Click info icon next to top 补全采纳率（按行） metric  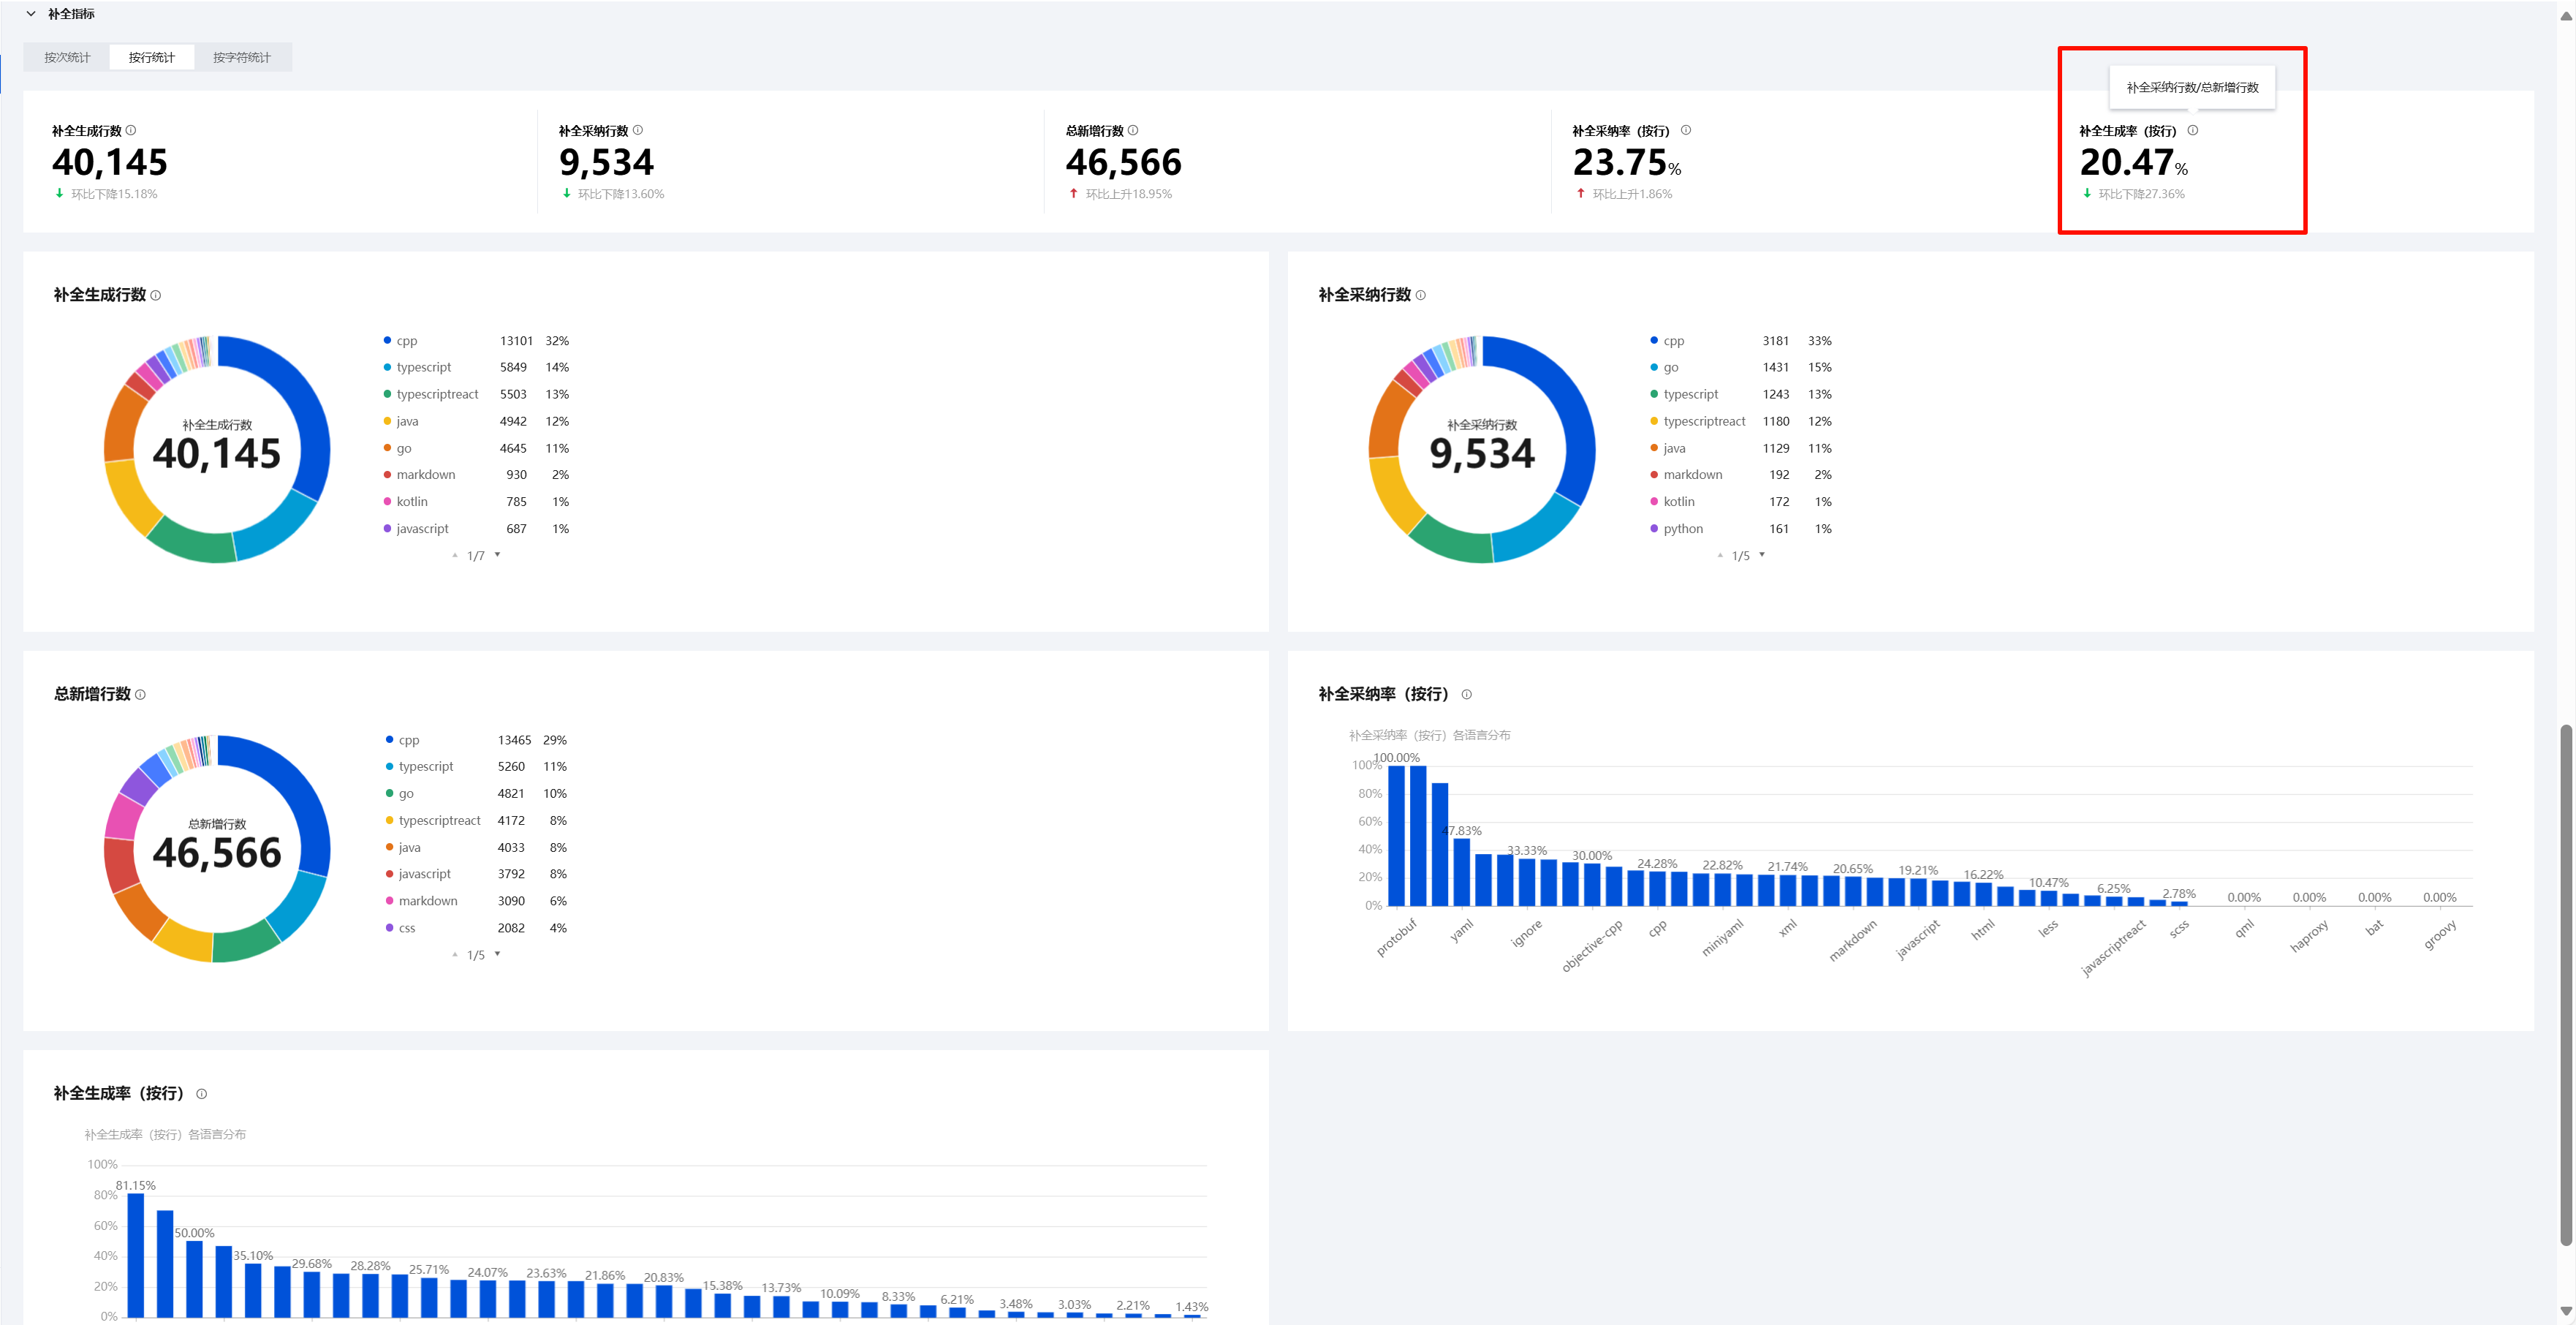1686,130
